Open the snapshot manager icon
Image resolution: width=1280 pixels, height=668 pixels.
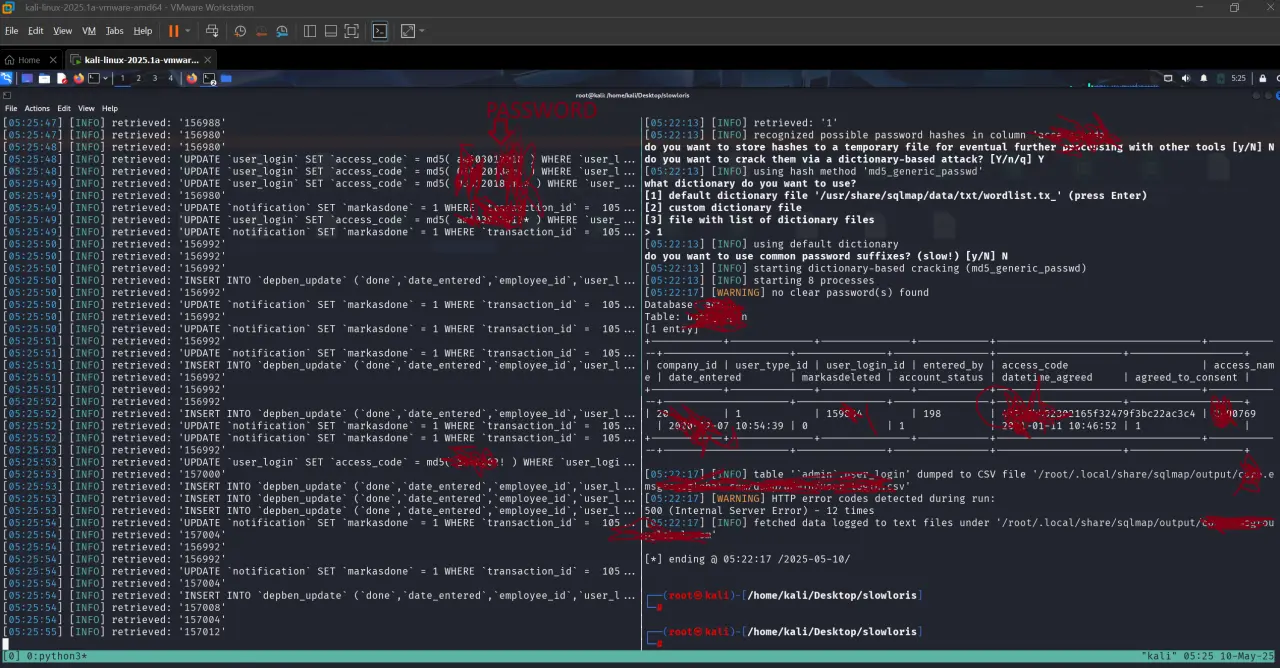pyautogui.click(x=284, y=31)
